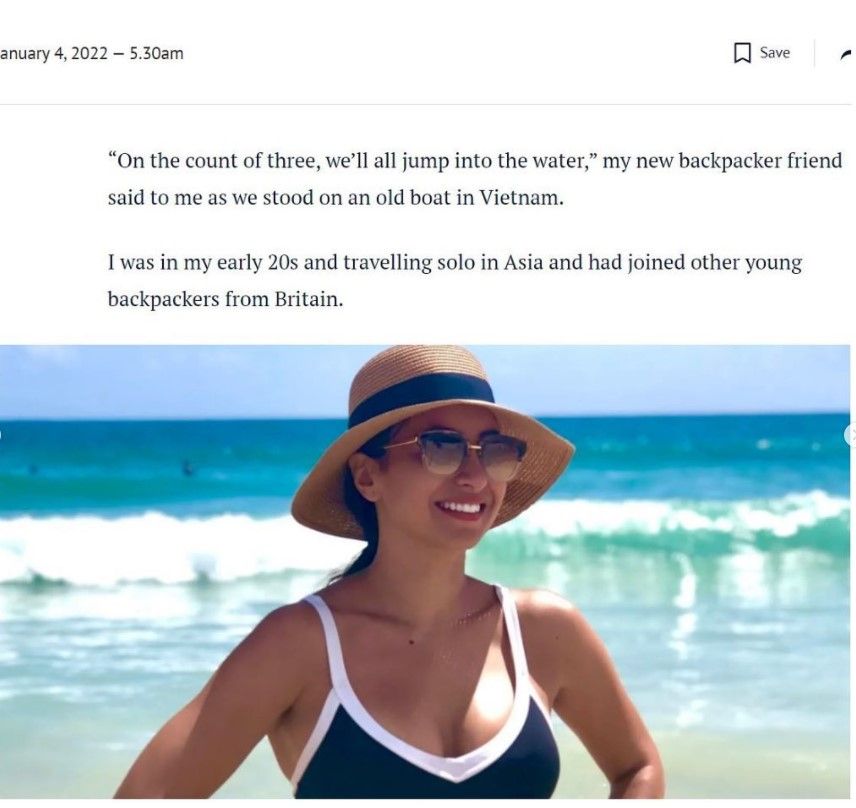Click the horizontal divider below the date
The width and height of the screenshot is (856, 808).
(428, 104)
